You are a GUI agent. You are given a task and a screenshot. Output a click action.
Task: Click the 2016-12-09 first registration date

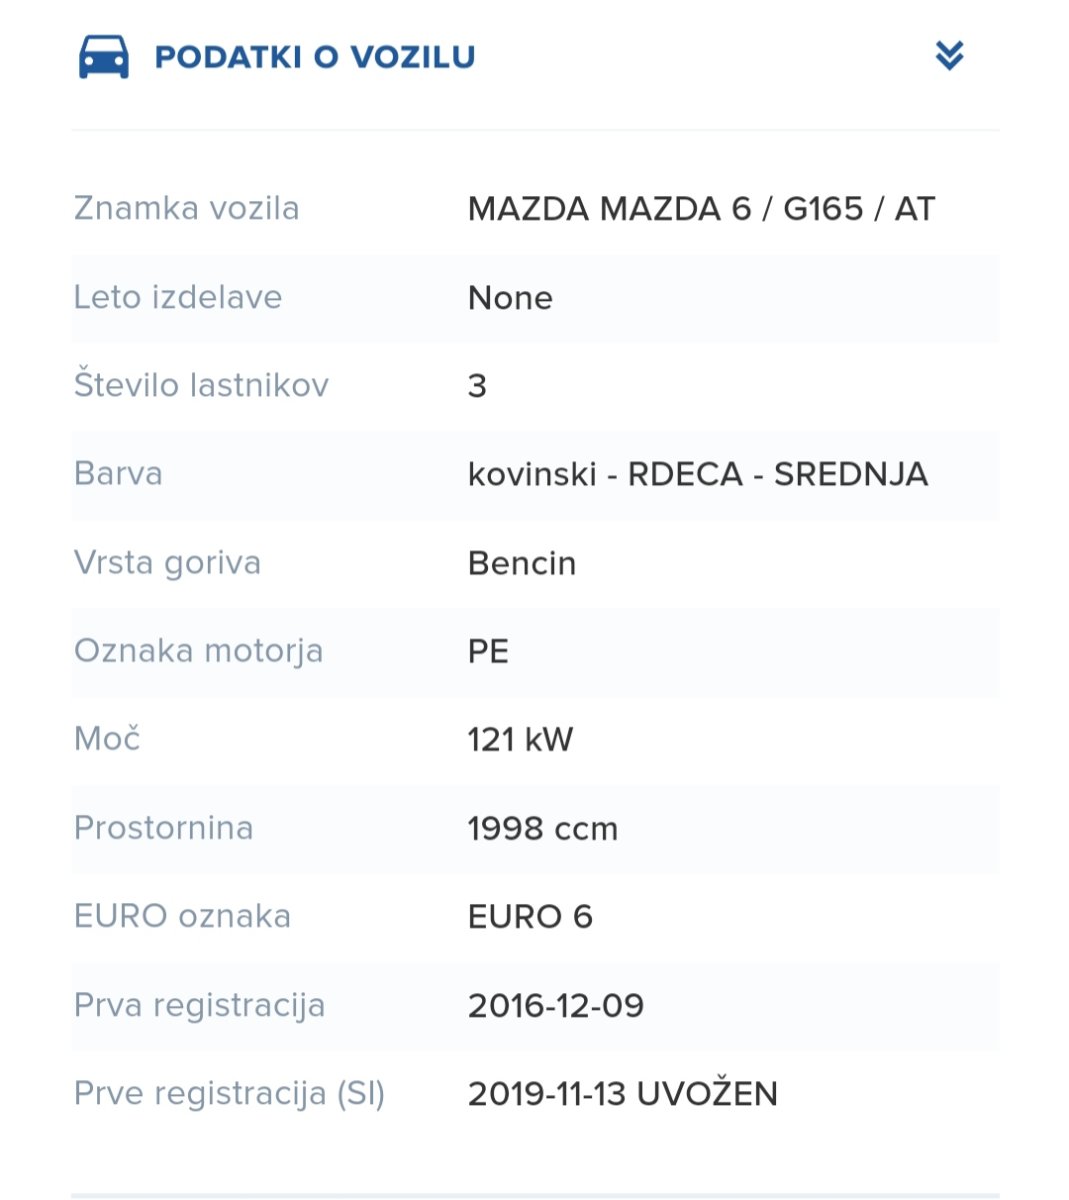click(x=556, y=1005)
